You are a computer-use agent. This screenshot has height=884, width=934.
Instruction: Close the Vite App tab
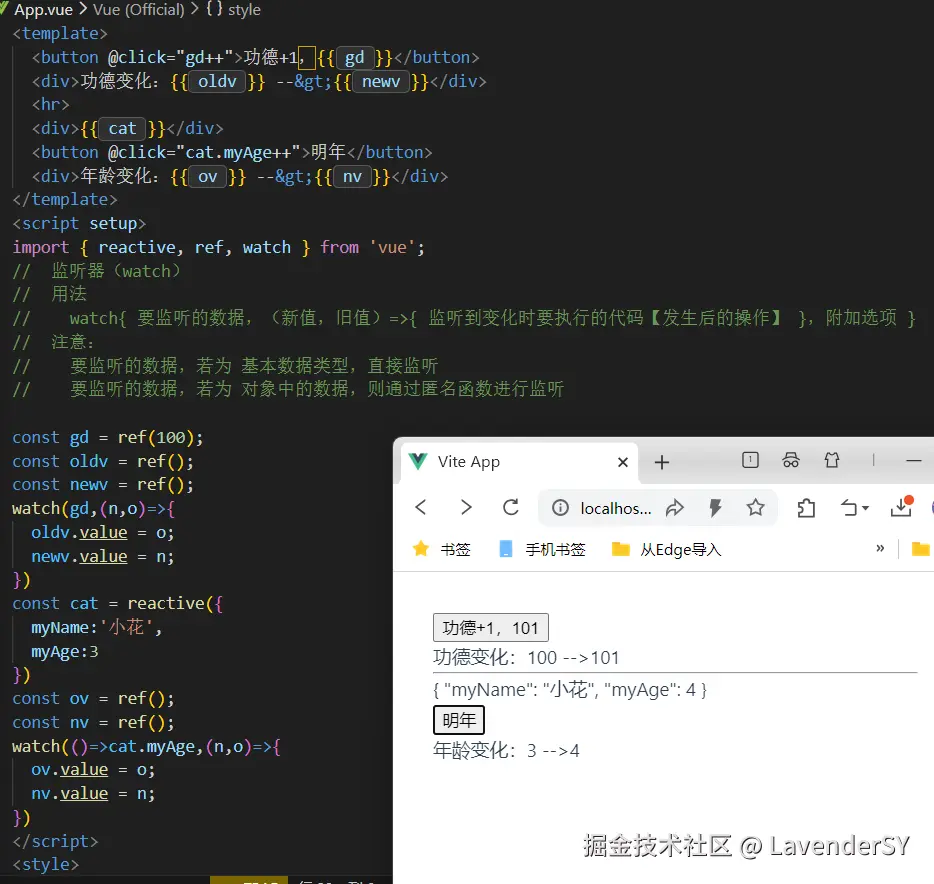[x=623, y=462]
